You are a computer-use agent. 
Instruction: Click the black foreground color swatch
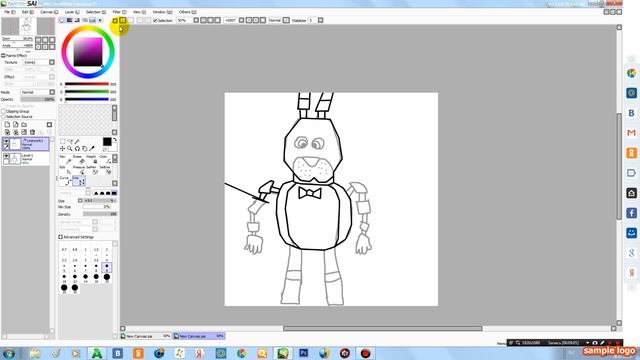pyautogui.click(x=107, y=142)
